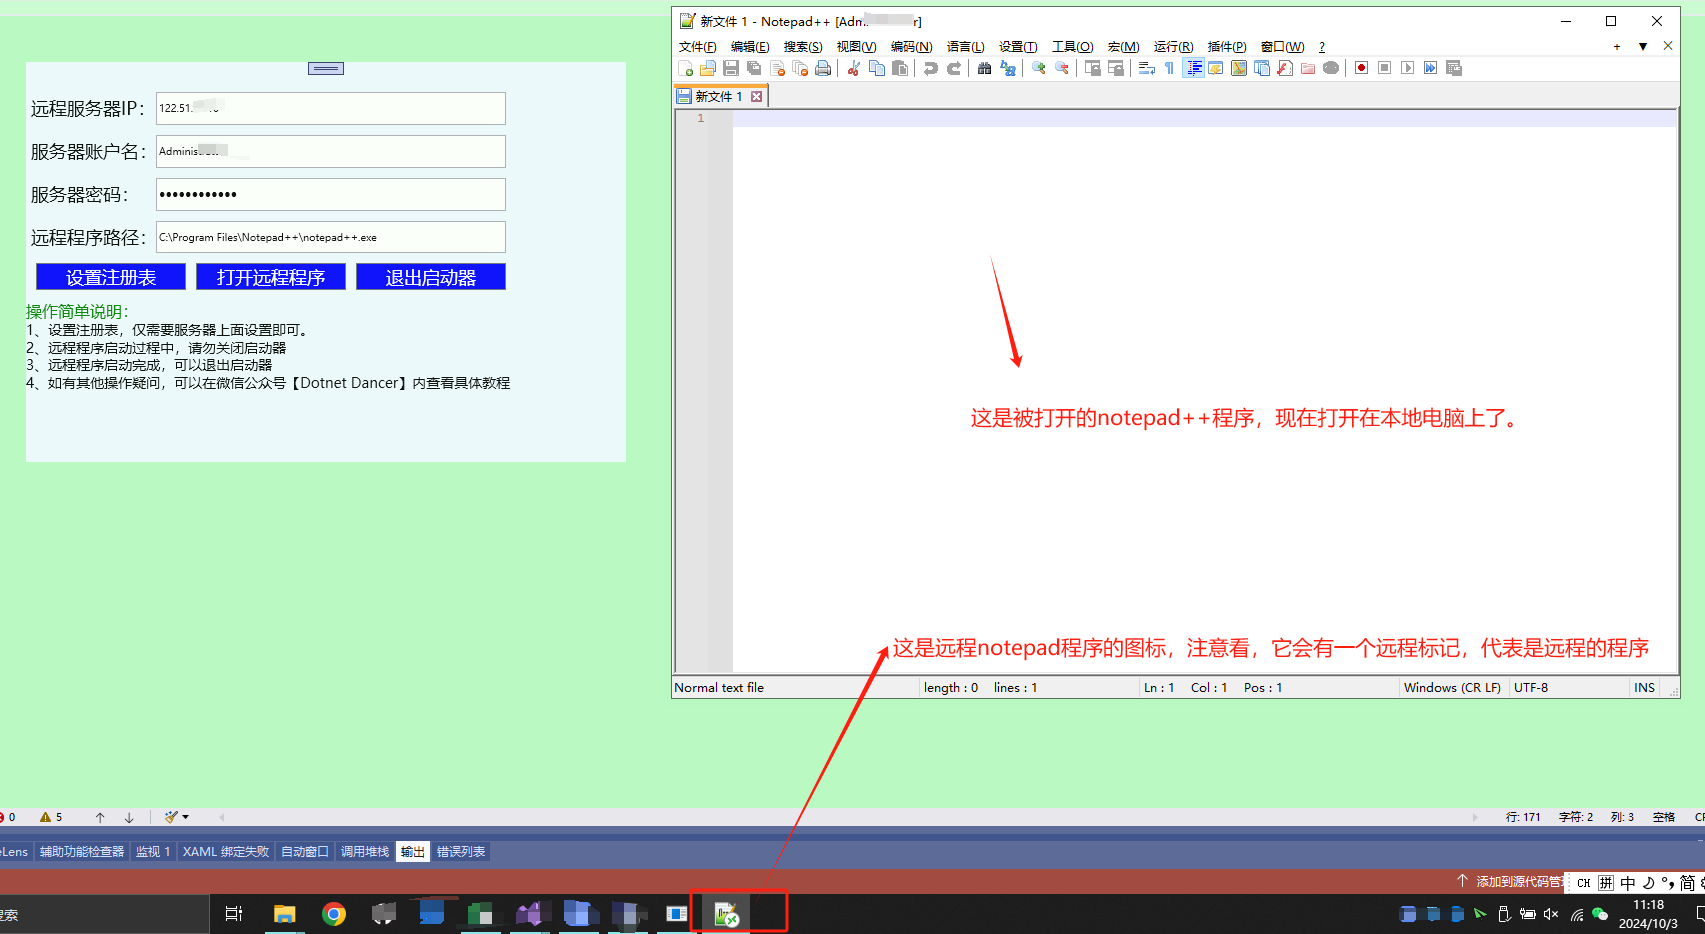1705x934 pixels.
Task: Click the remote Notepad++ taskbar icon
Action: (x=726, y=914)
